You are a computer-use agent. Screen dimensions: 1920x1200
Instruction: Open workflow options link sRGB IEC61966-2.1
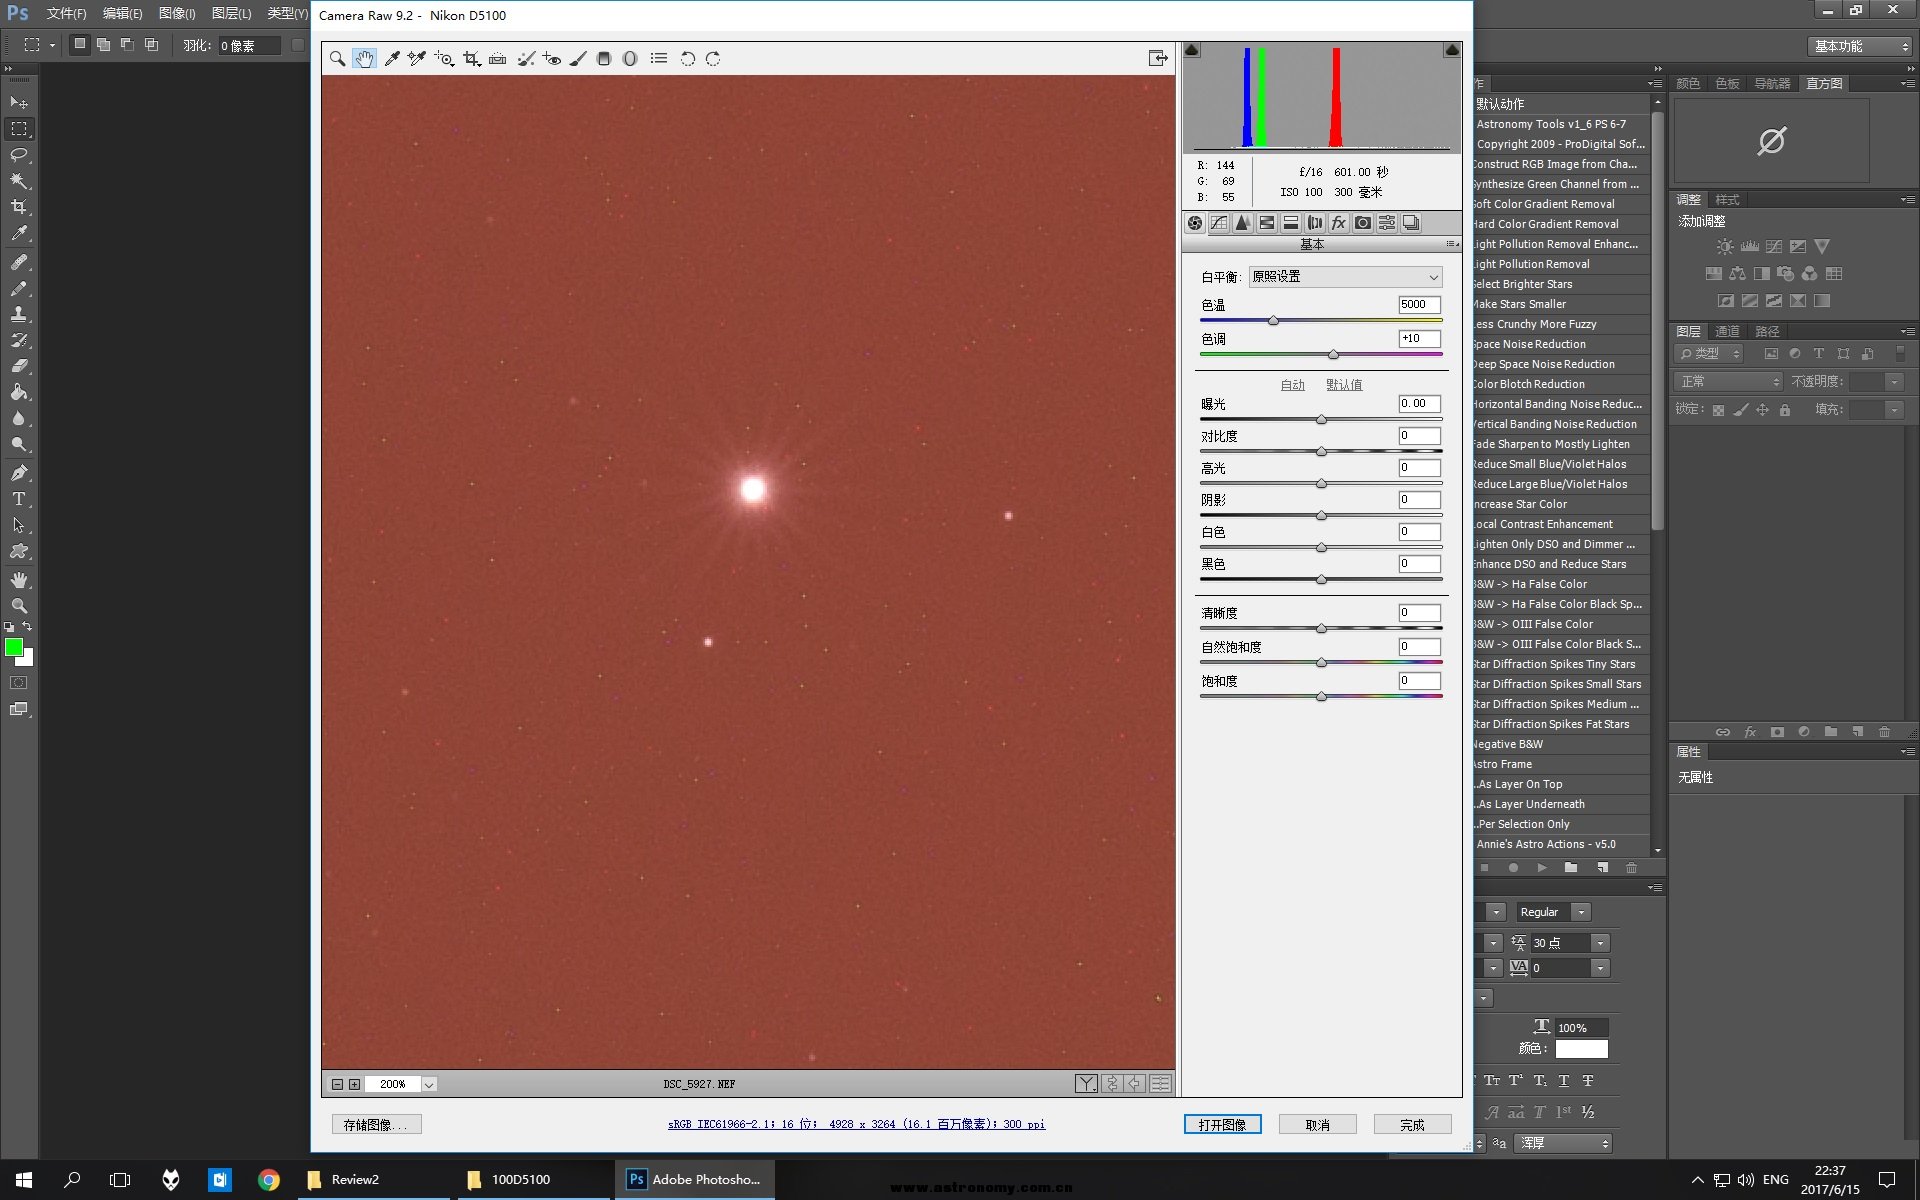856,1125
